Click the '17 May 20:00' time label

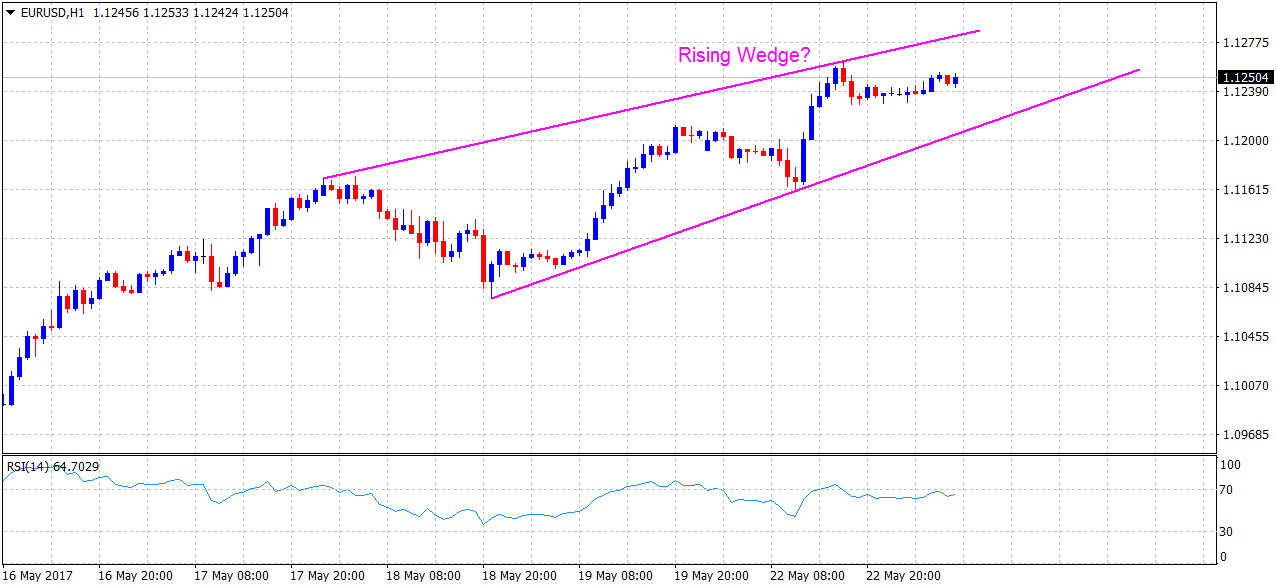[x=327, y=576]
